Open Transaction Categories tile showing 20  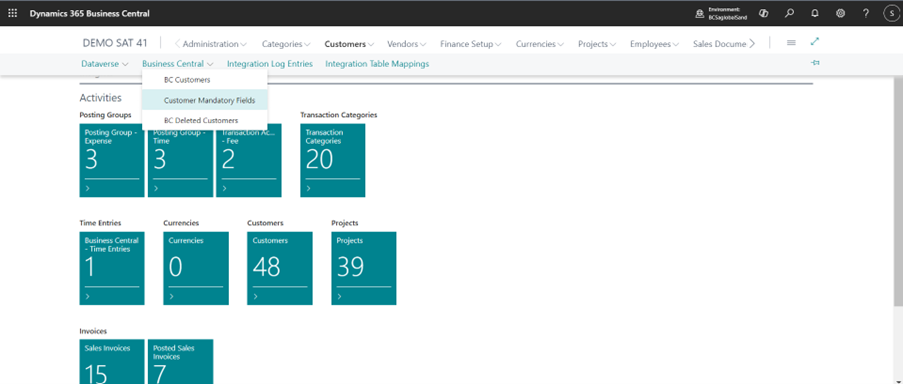tap(333, 160)
